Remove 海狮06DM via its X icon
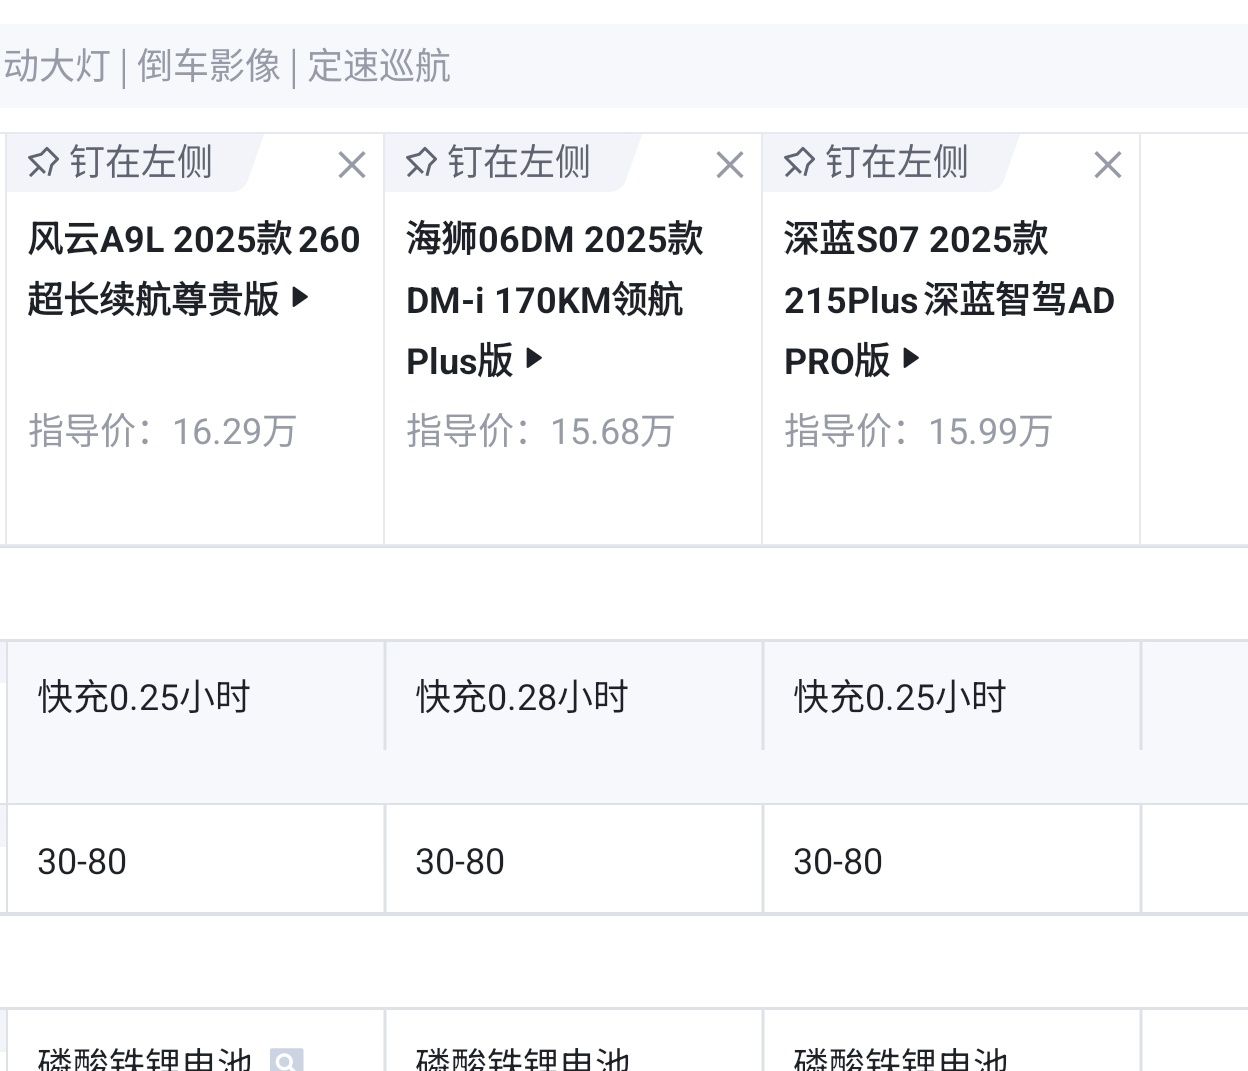Image resolution: width=1248 pixels, height=1071 pixels. pyautogui.click(x=730, y=164)
